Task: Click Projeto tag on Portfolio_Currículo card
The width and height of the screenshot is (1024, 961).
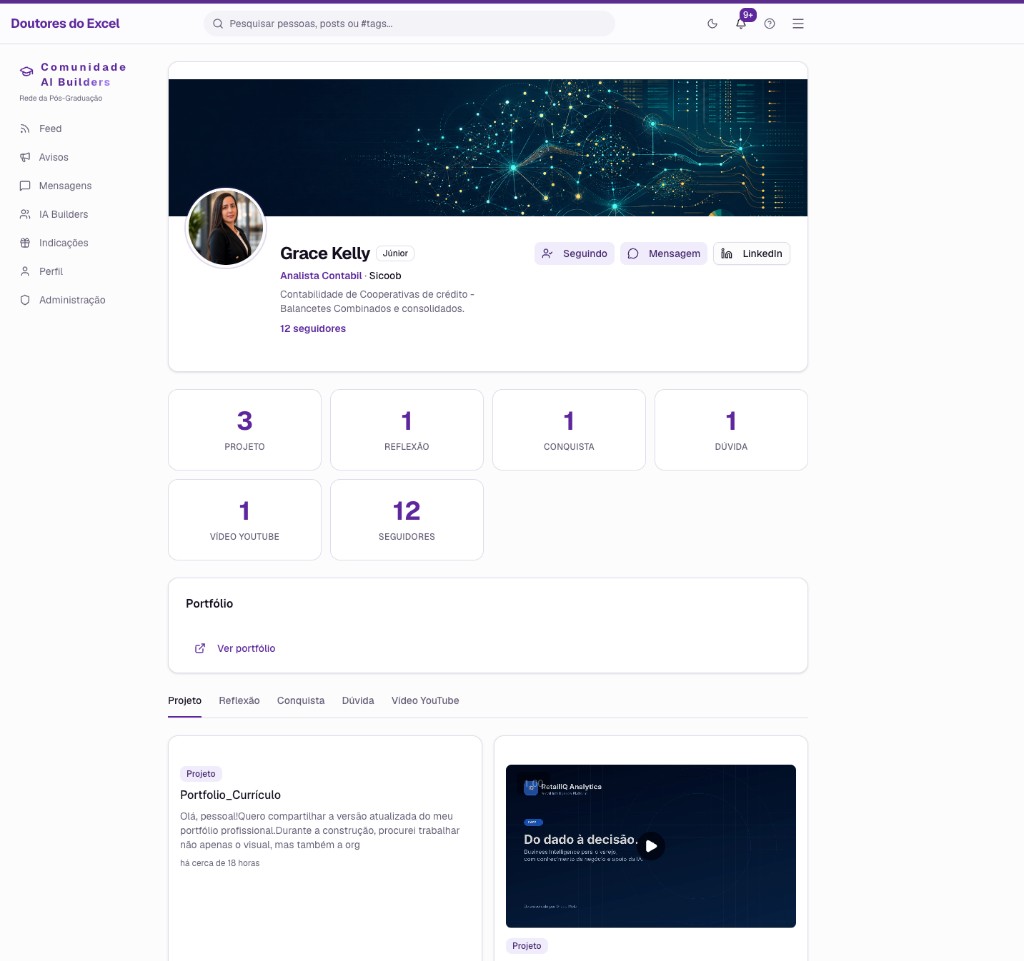Action: pyautogui.click(x=200, y=774)
